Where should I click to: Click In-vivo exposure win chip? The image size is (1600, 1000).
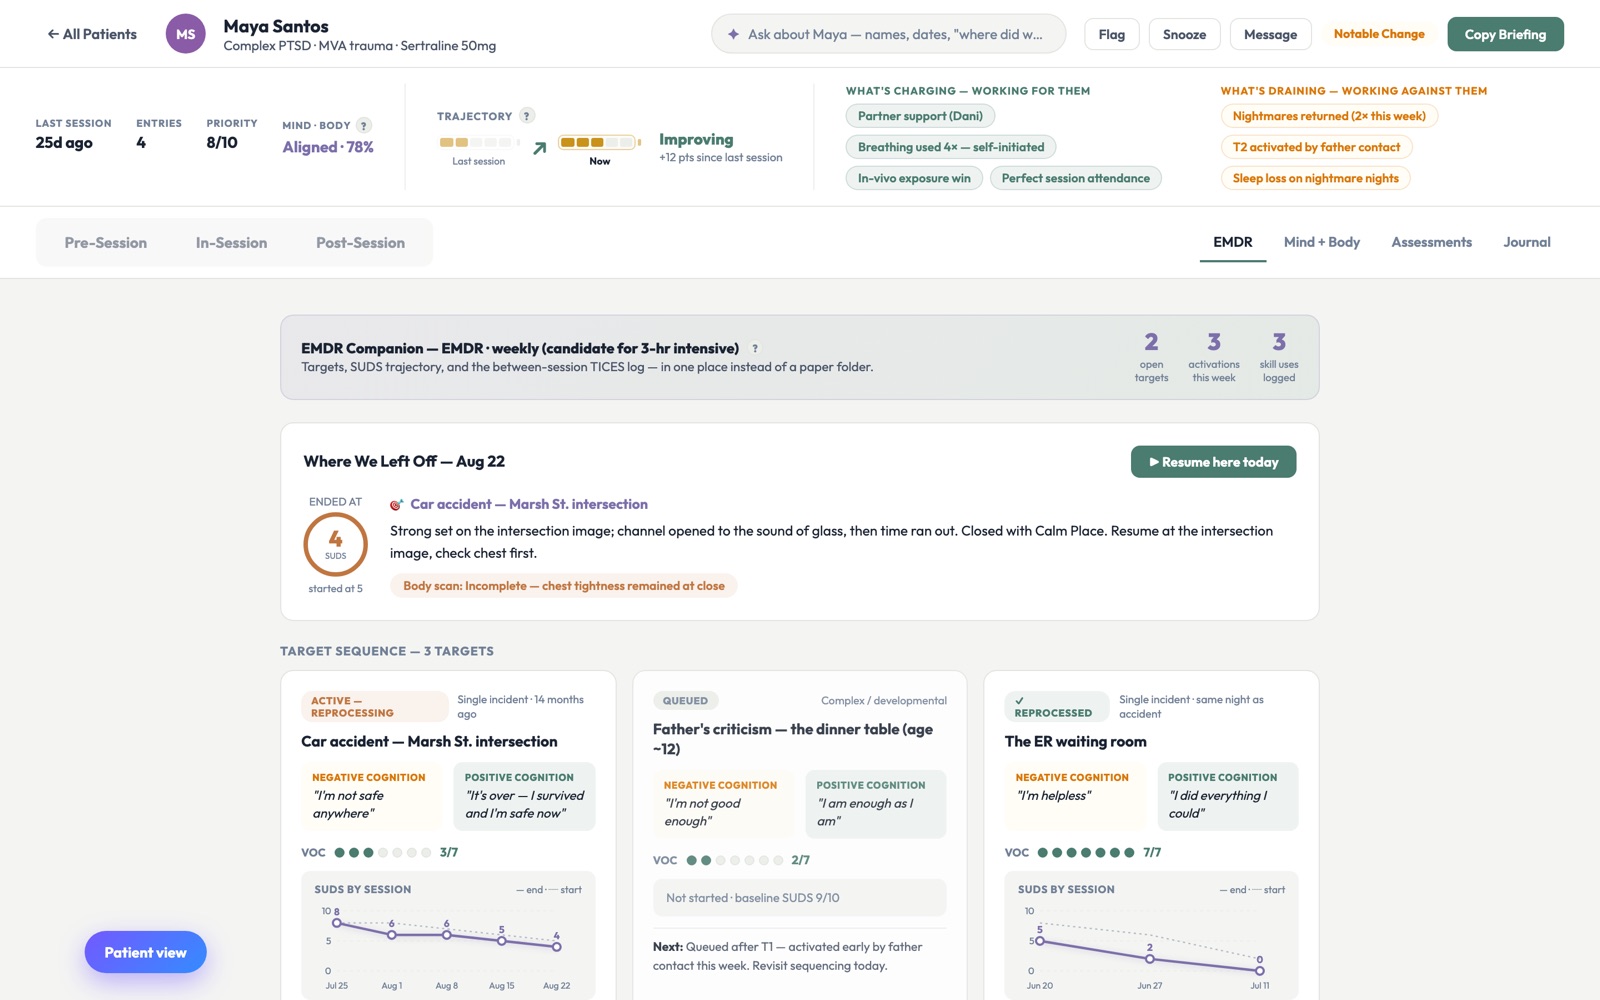(x=914, y=178)
